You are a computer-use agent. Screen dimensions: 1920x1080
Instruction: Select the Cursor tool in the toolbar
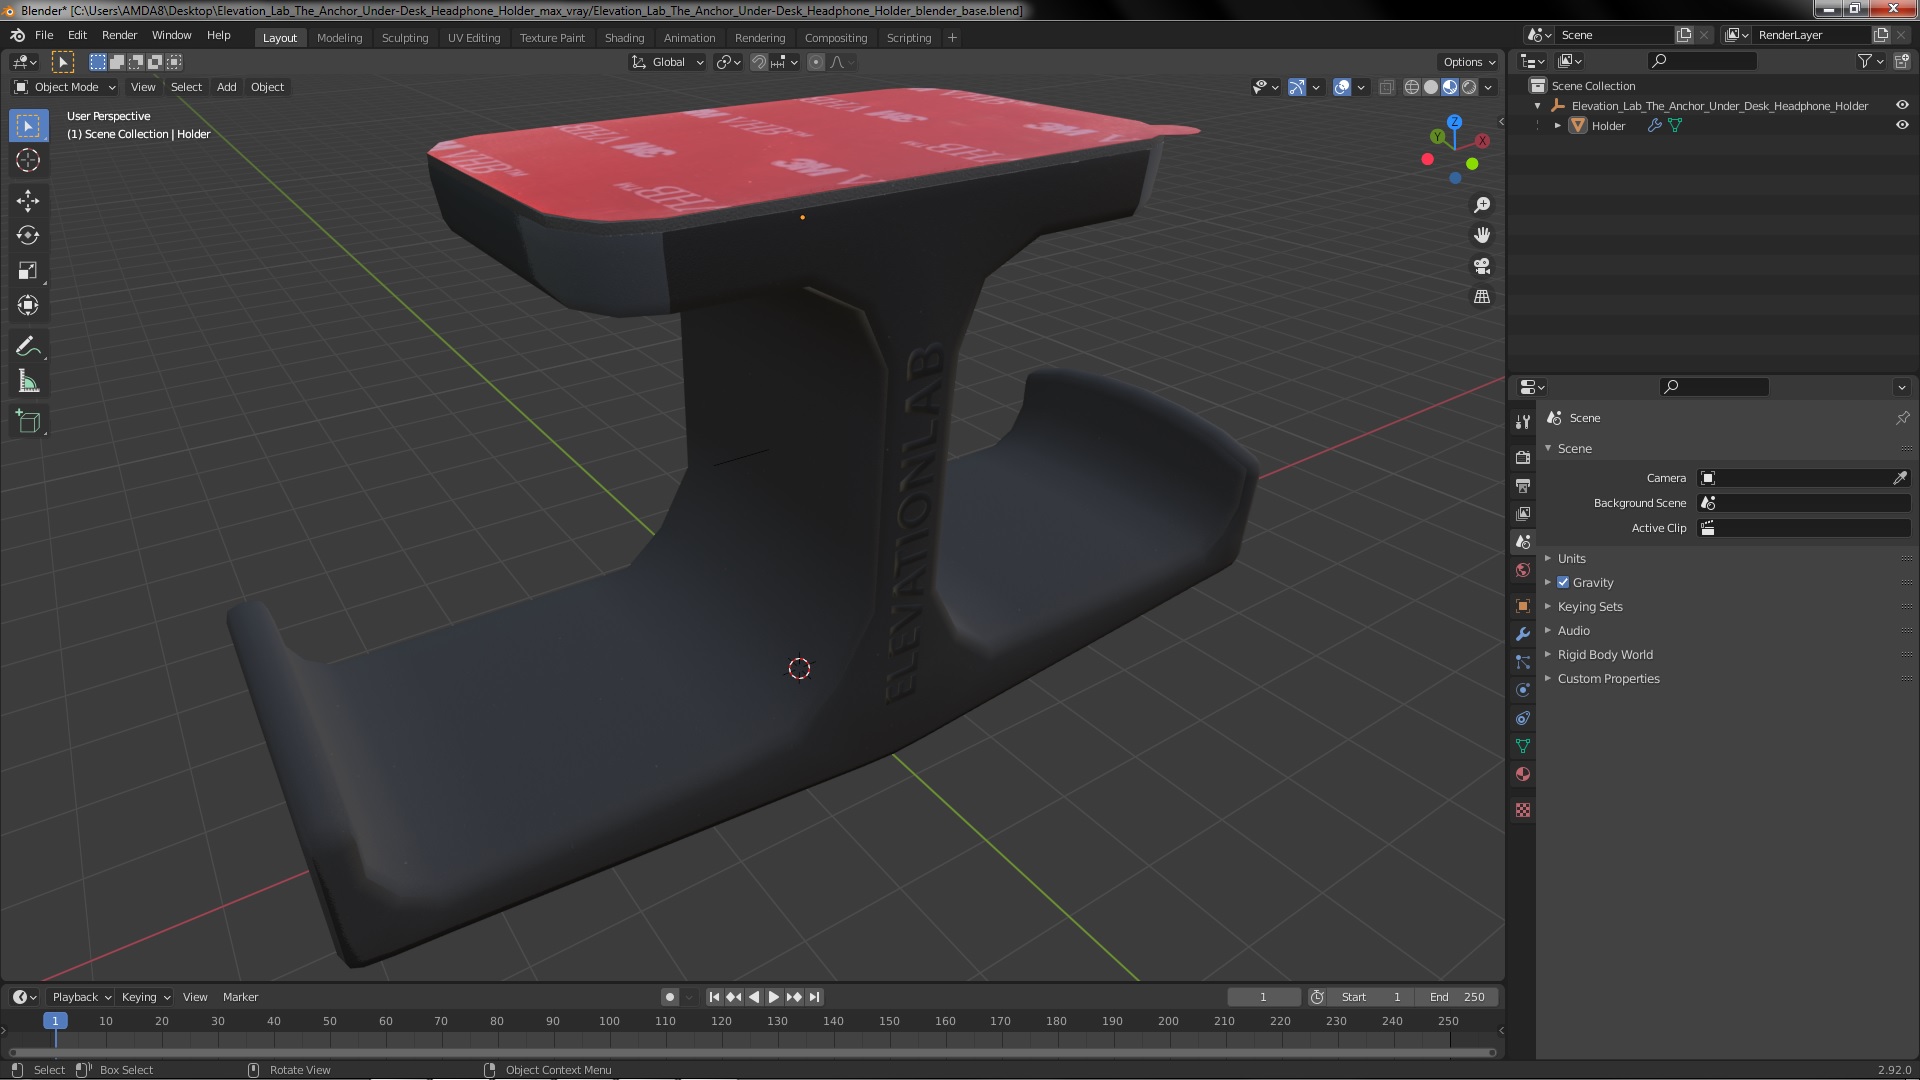pos(28,161)
